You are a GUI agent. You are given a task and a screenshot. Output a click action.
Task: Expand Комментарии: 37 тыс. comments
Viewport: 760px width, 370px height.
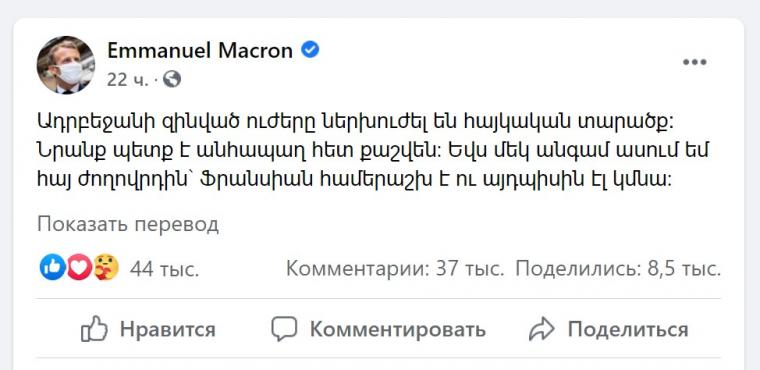(x=395, y=268)
